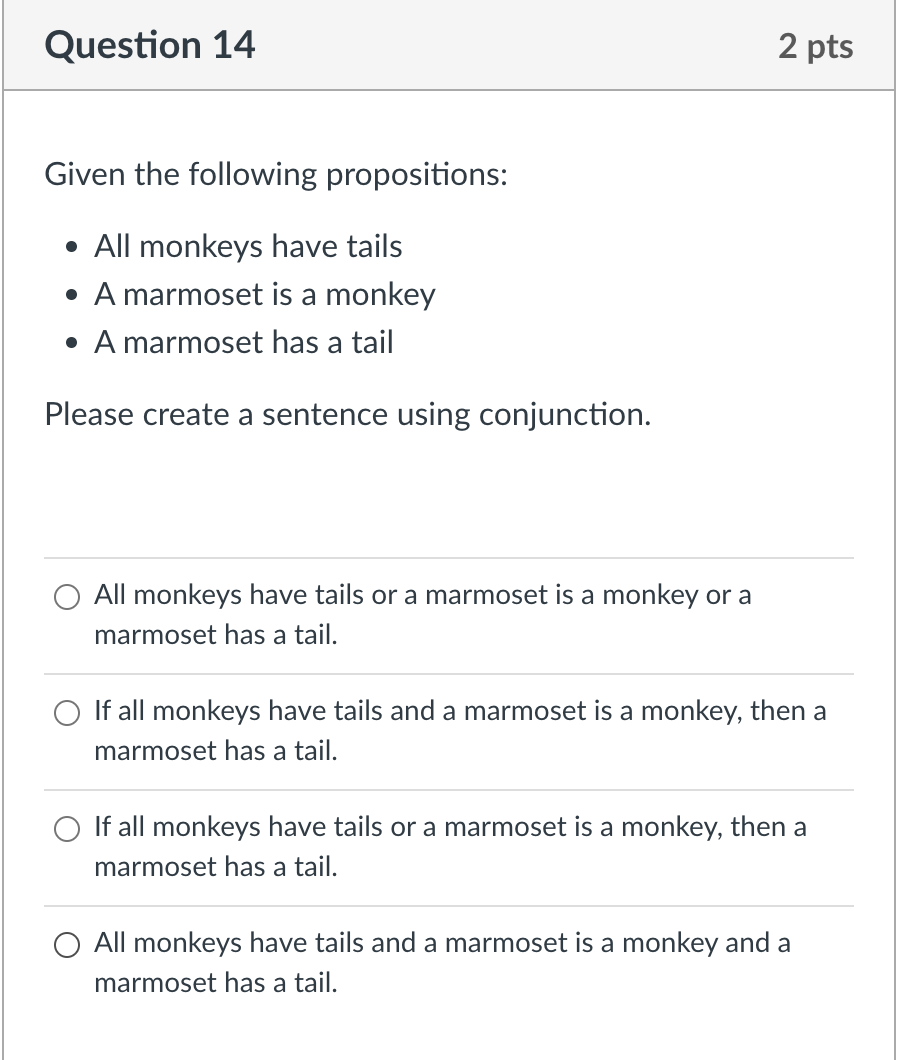
Task: Click the third answer option text
Action: coord(450,828)
